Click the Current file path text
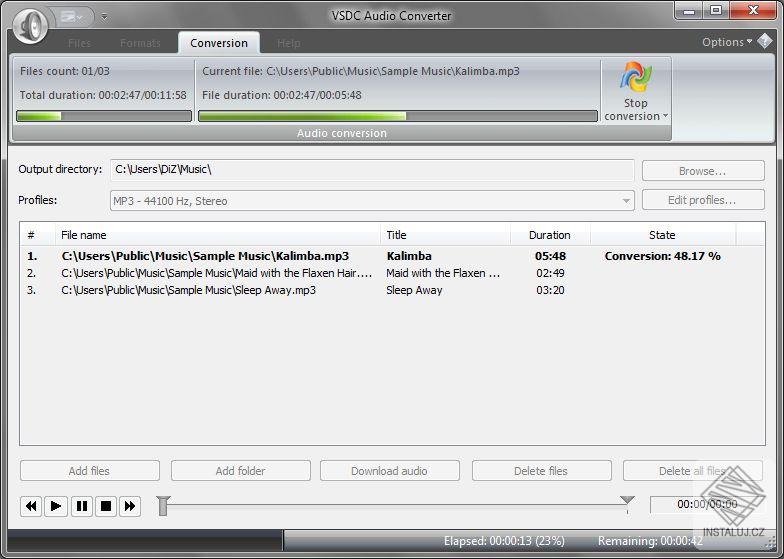This screenshot has height=559, width=784. [360, 71]
